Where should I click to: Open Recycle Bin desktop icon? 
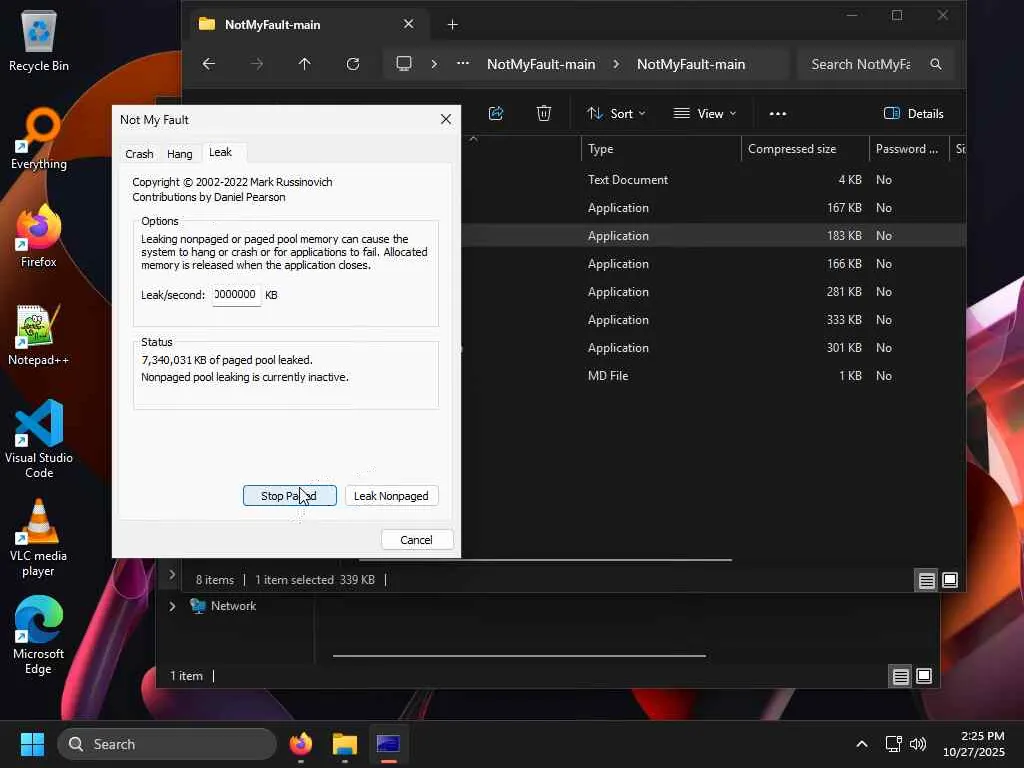(x=39, y=42)
